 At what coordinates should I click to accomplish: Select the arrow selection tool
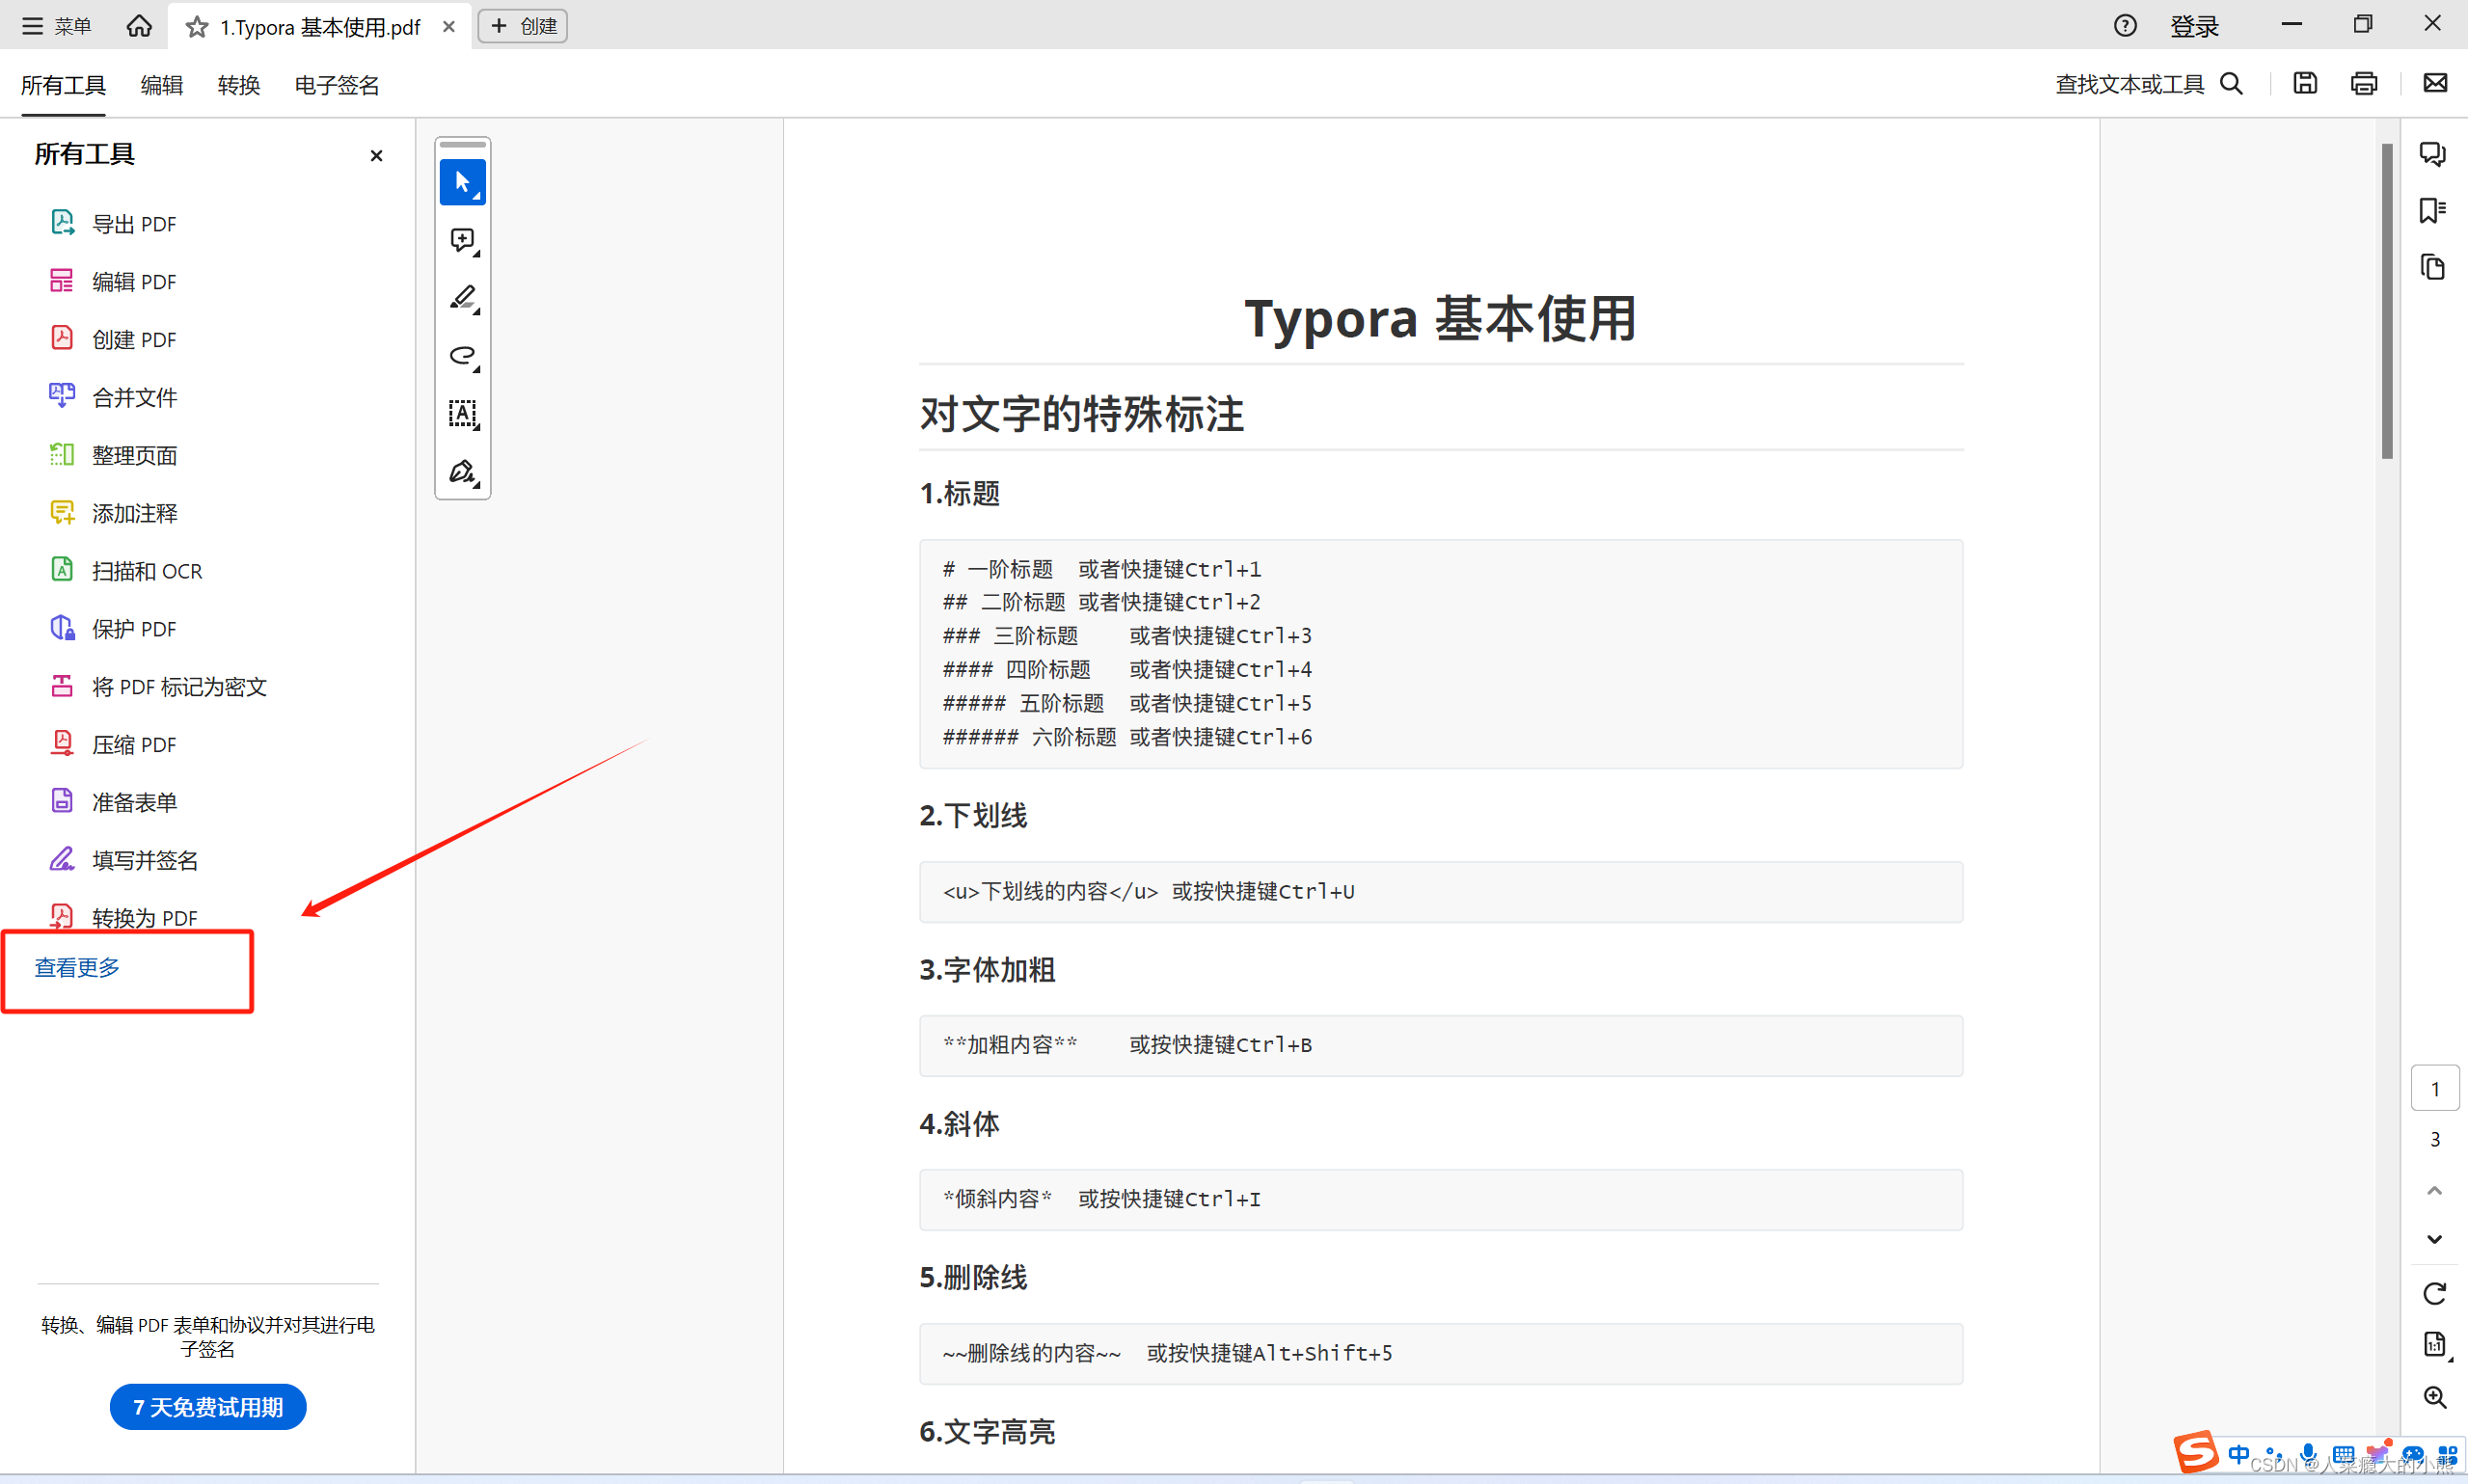tap(462, 182)
